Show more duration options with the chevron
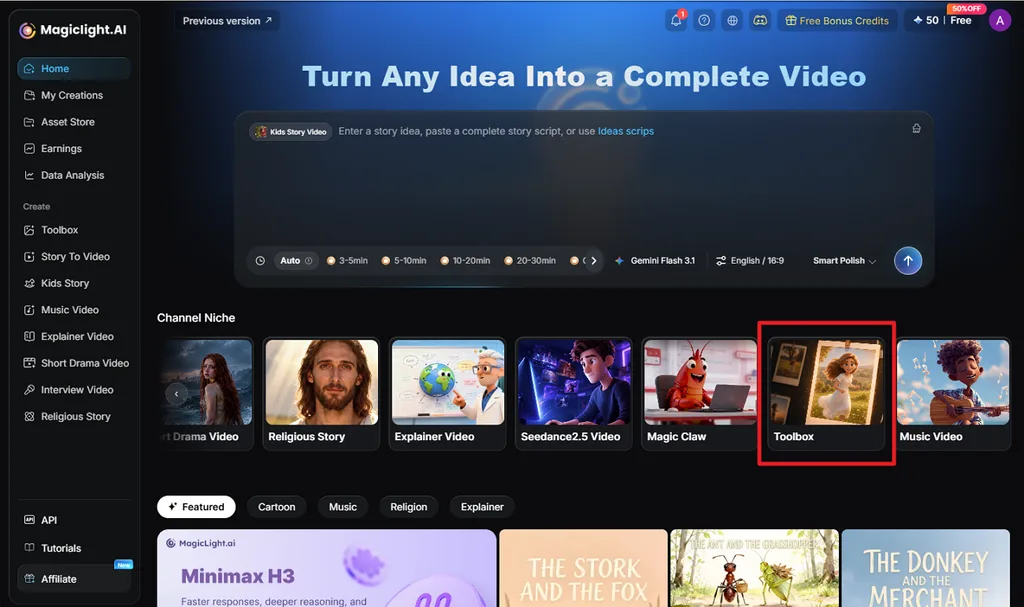Screen dimensions: 1024x607 click(x=594, y=261)
